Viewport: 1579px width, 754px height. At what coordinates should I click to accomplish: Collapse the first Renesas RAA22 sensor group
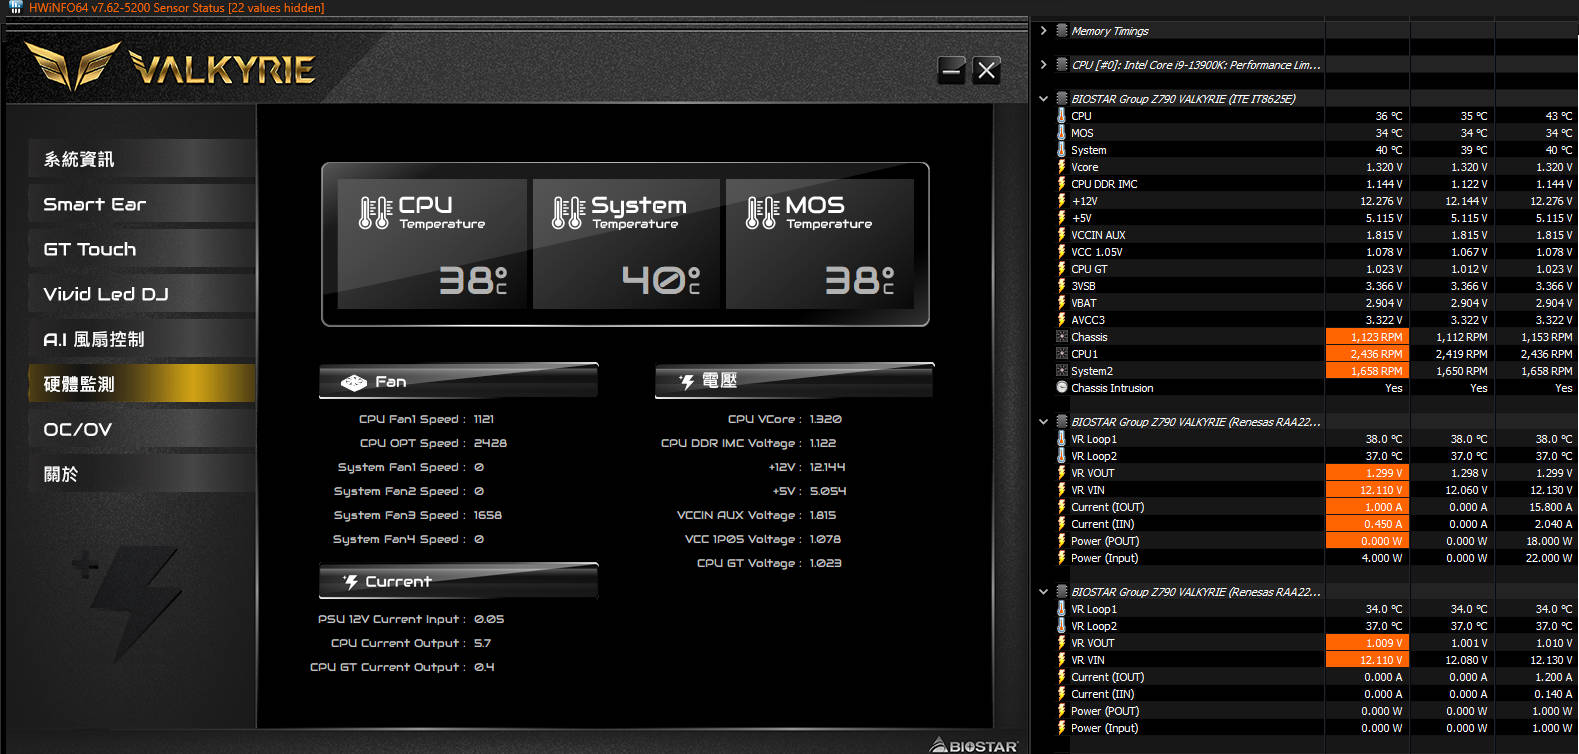(x=1043, y=422)
